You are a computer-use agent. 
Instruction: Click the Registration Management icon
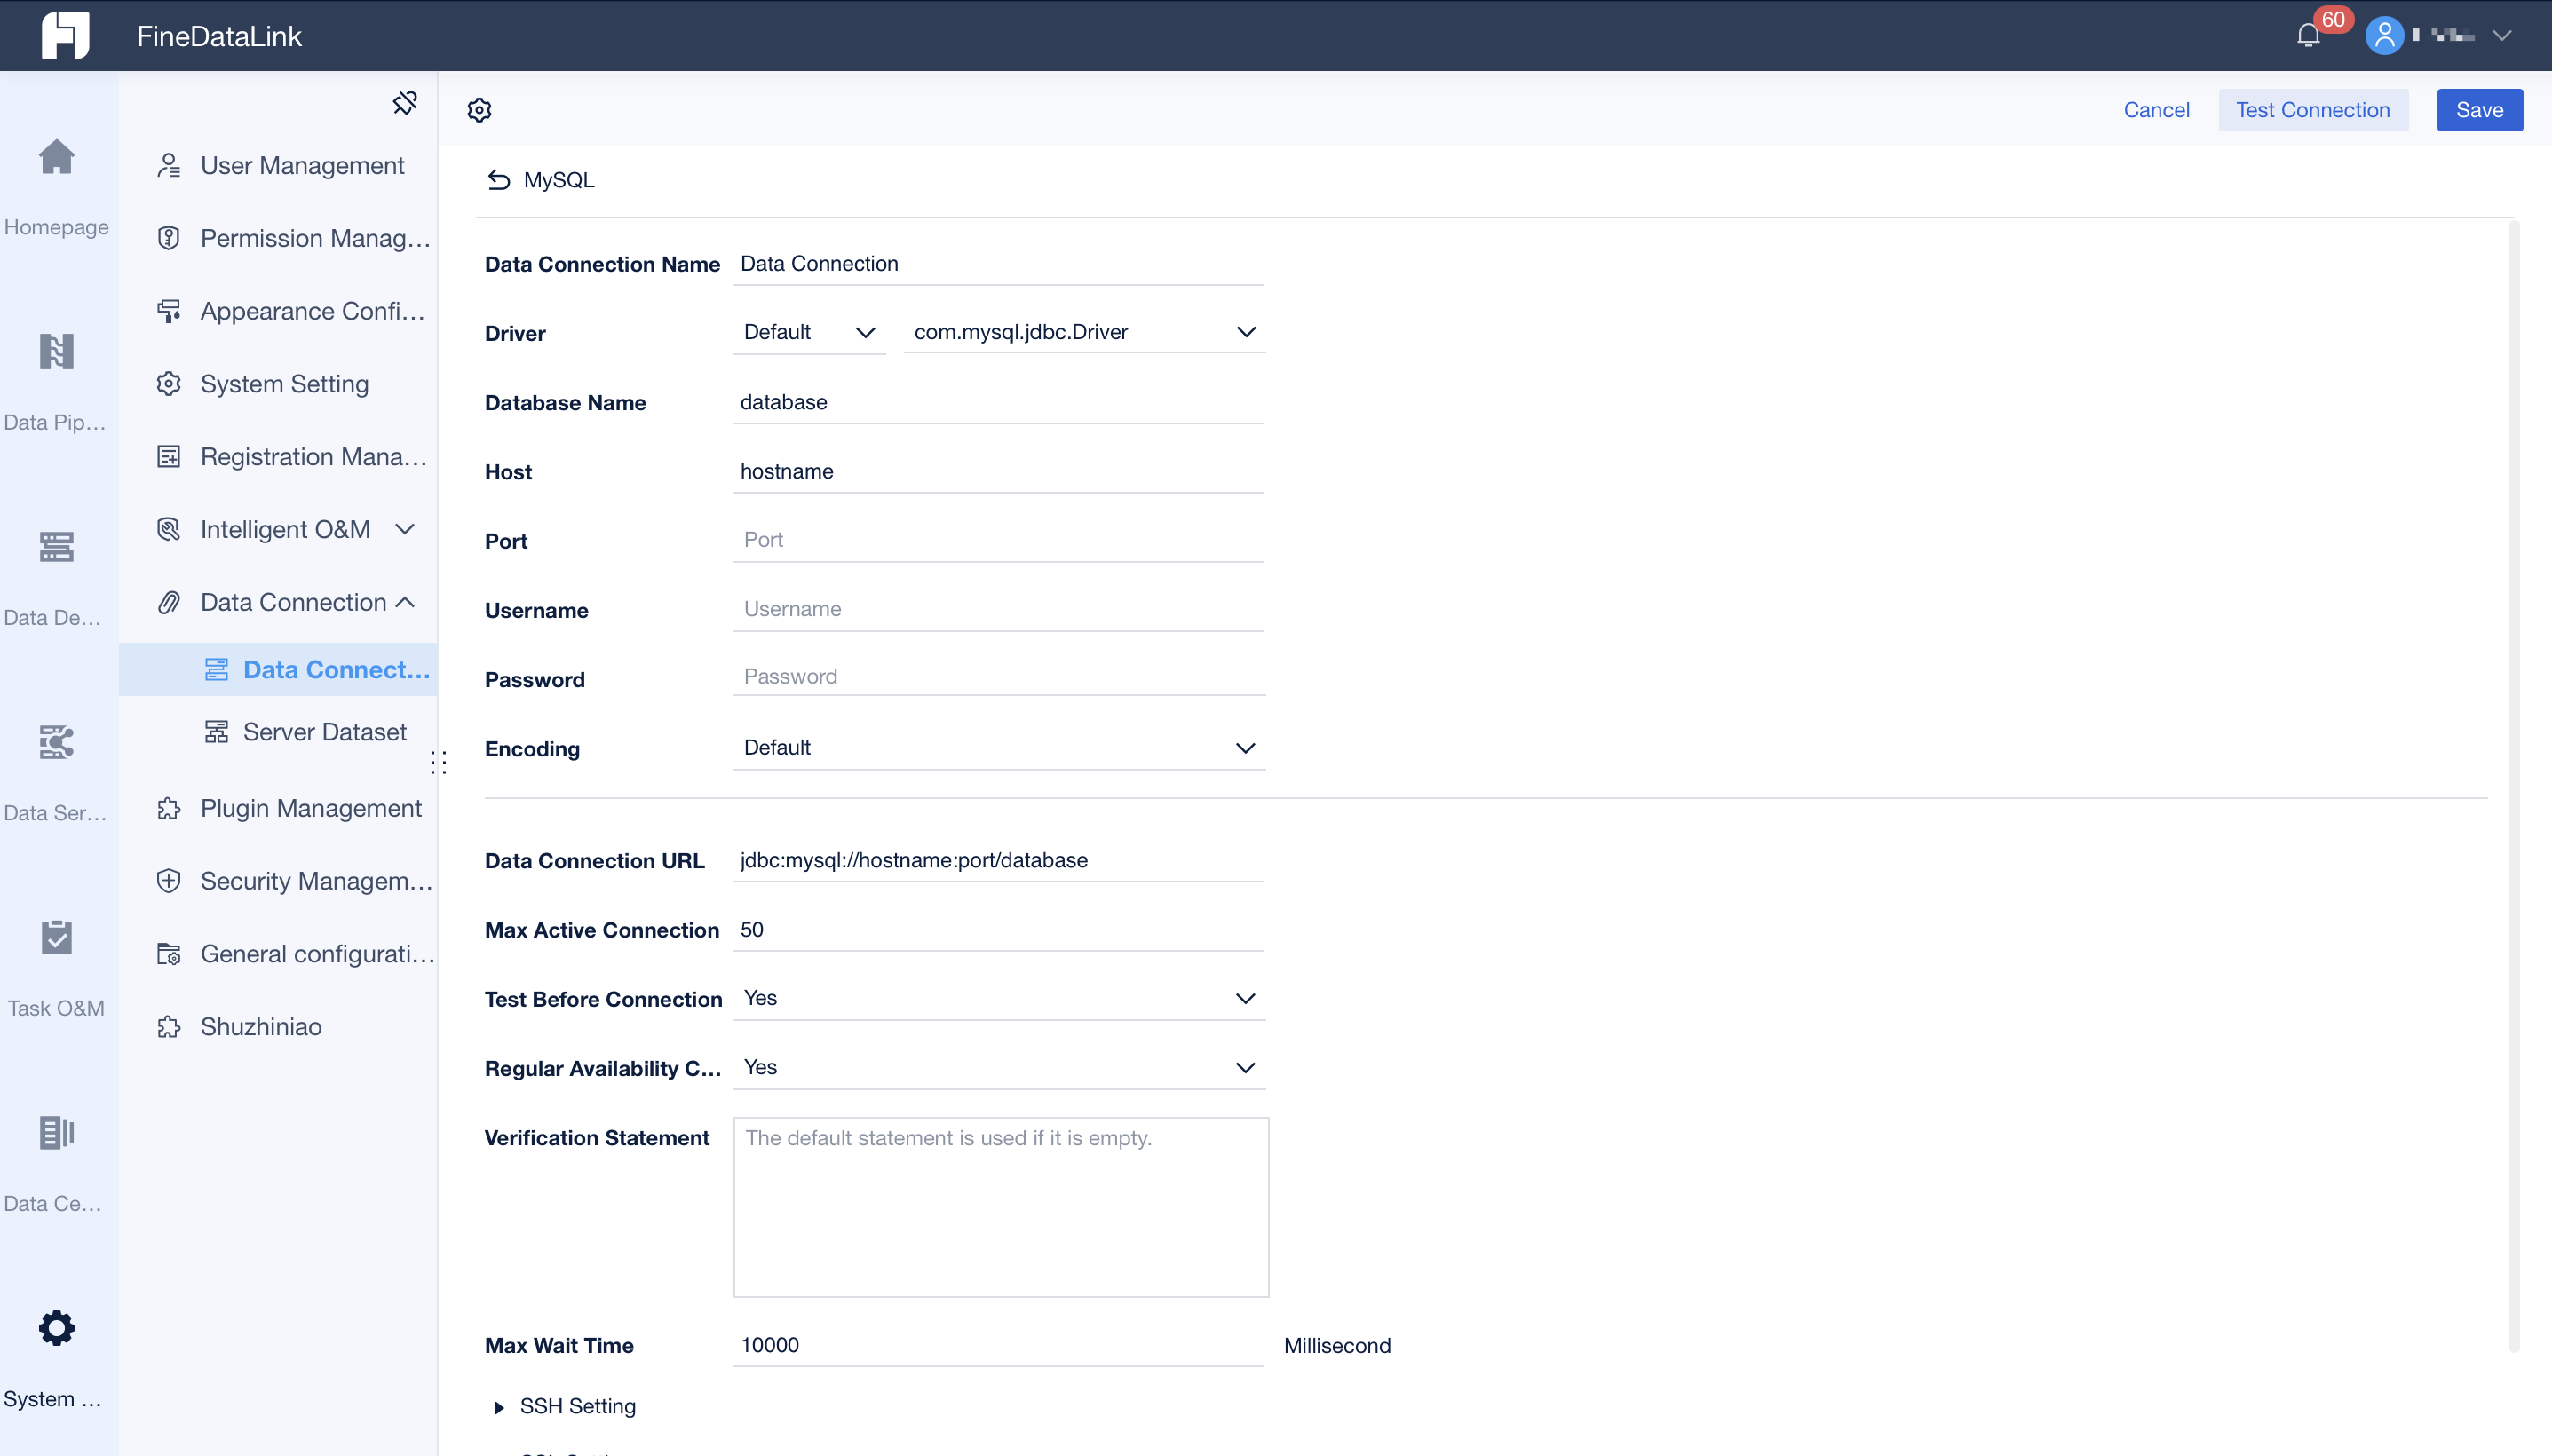tap(169, 457)
